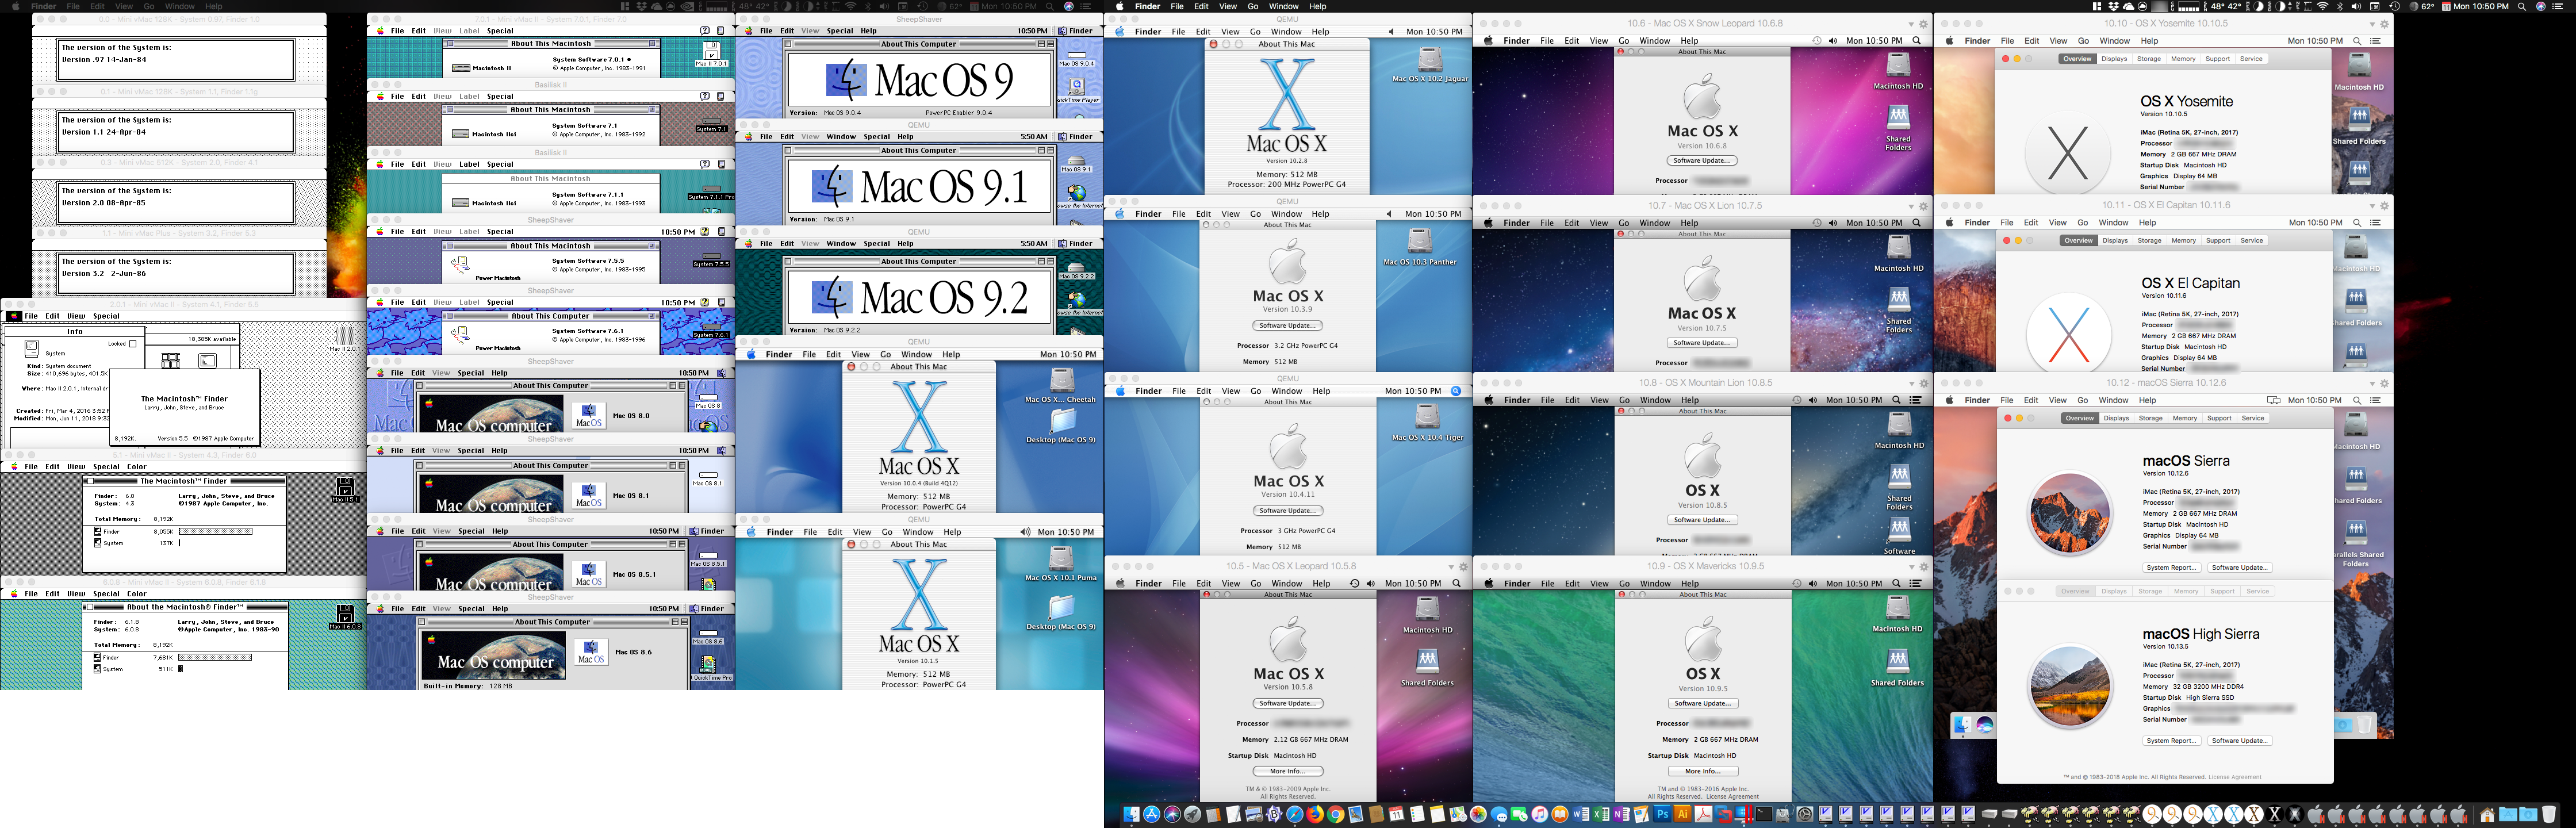The width and height of the screenshot is (2576, 828).
Task: Switch to Memory tab in macOS Sierra window
Action: (x=2185, y=418)
